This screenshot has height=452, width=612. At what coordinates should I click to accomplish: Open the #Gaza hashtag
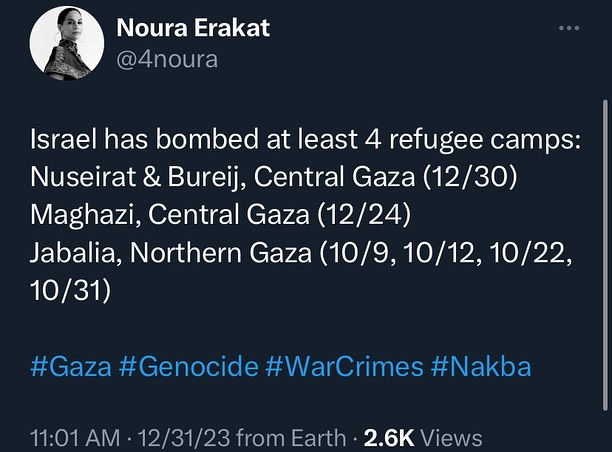coord(69,367)
